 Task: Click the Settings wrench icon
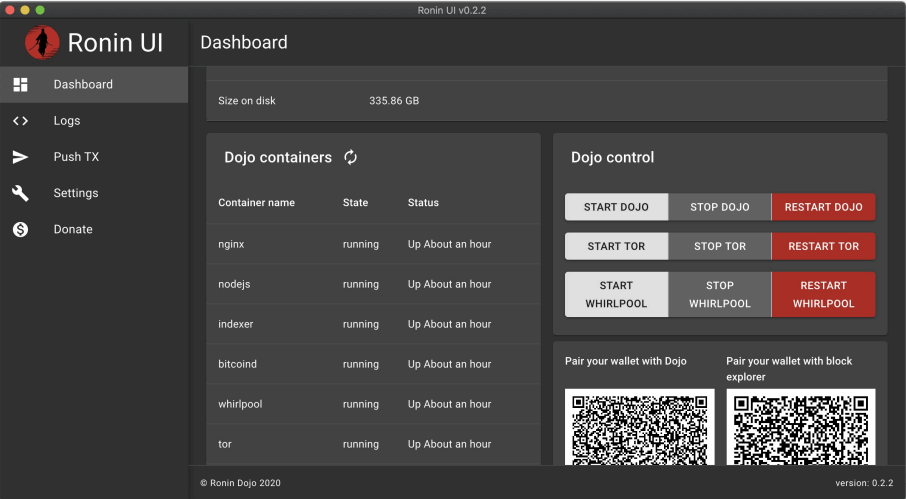(20, 193)
